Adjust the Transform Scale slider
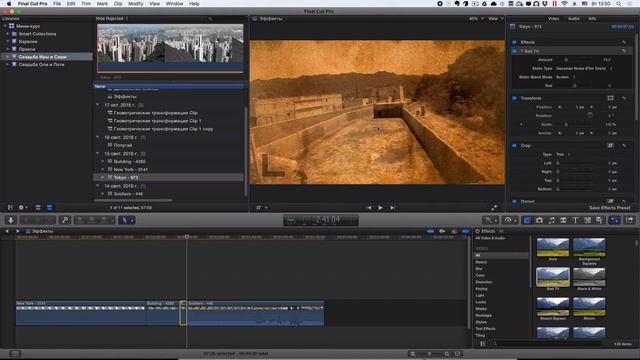 tap(566, 124)
